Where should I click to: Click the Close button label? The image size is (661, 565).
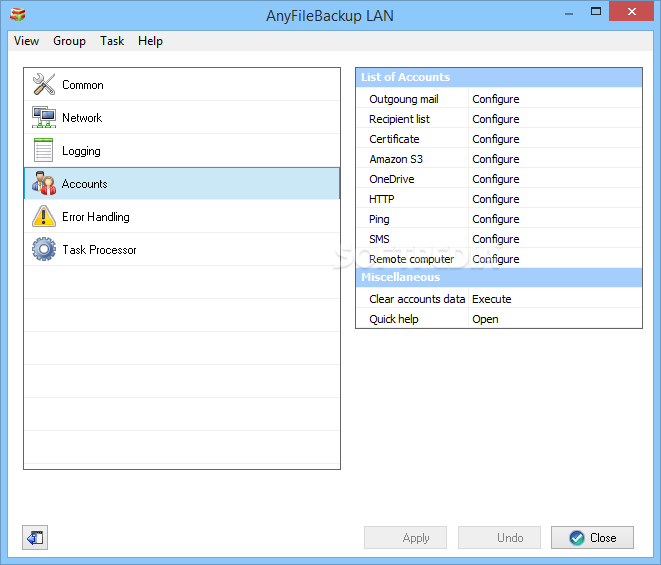coord(603,538)
